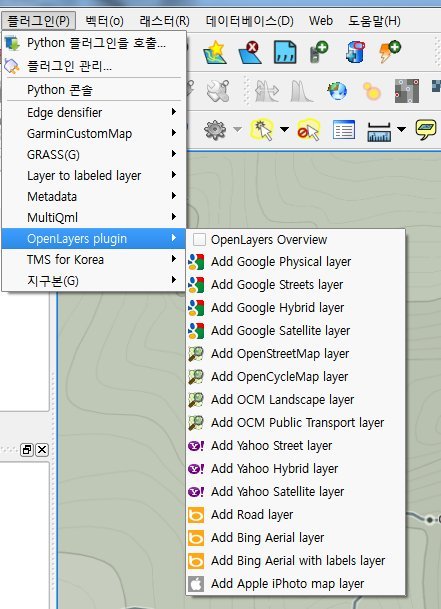Click the blue database cylinder icon
441x609 pixels.
click(355, 52)
